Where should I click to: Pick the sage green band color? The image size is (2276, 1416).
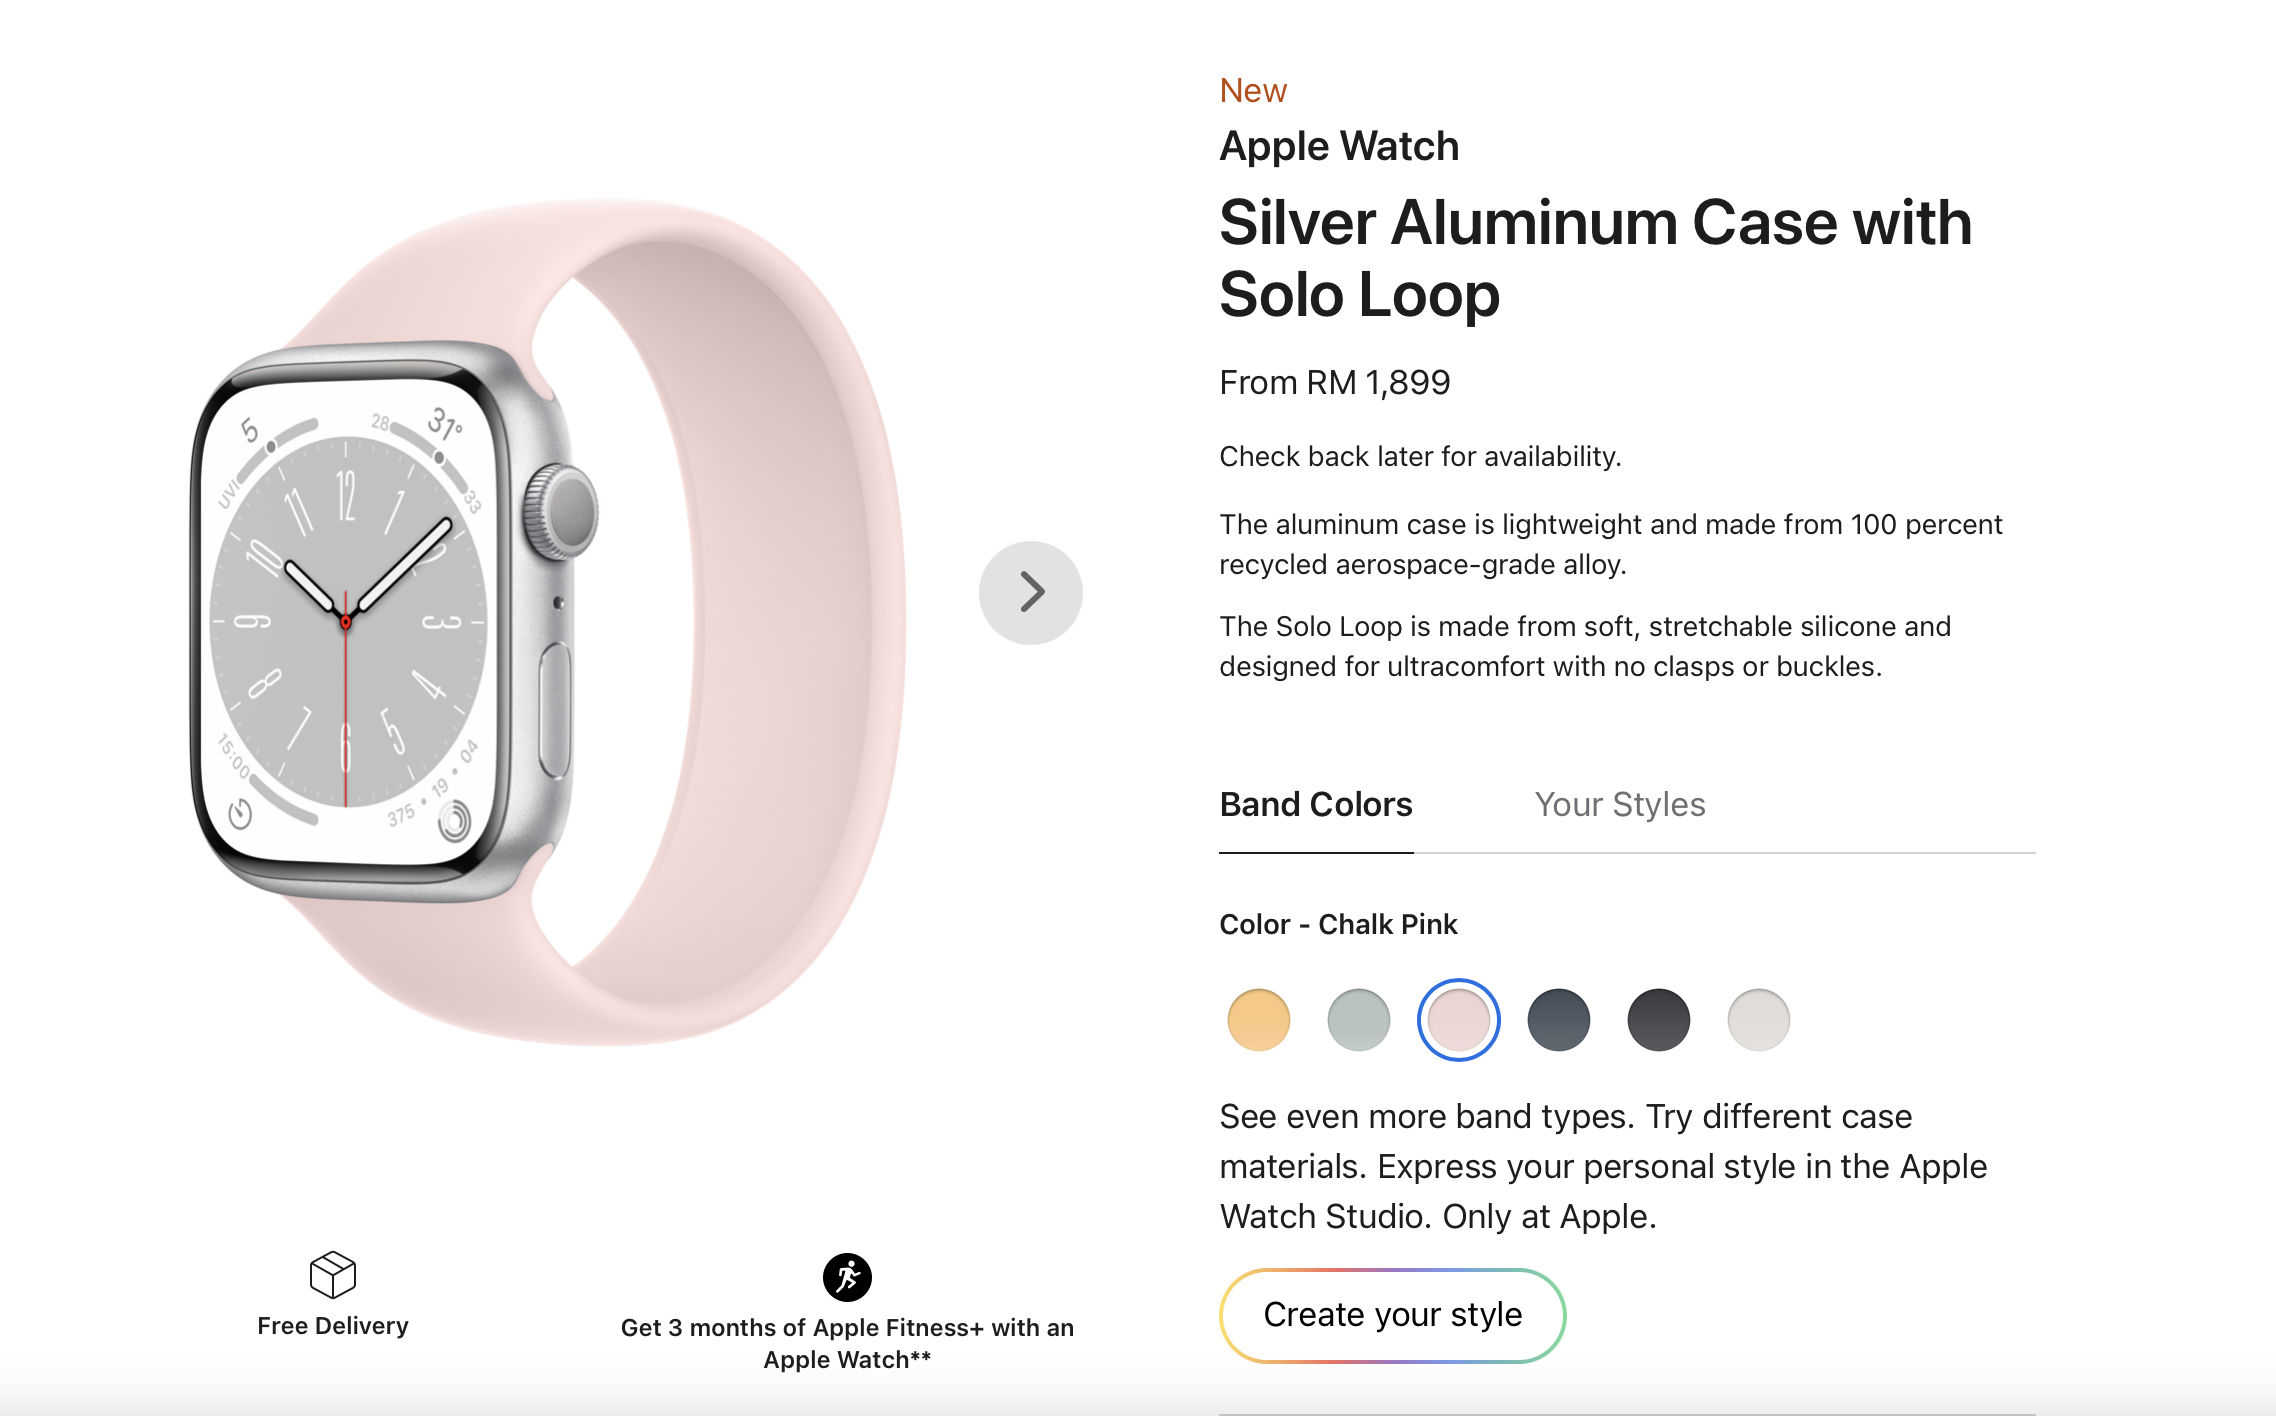[1358, 1020]
